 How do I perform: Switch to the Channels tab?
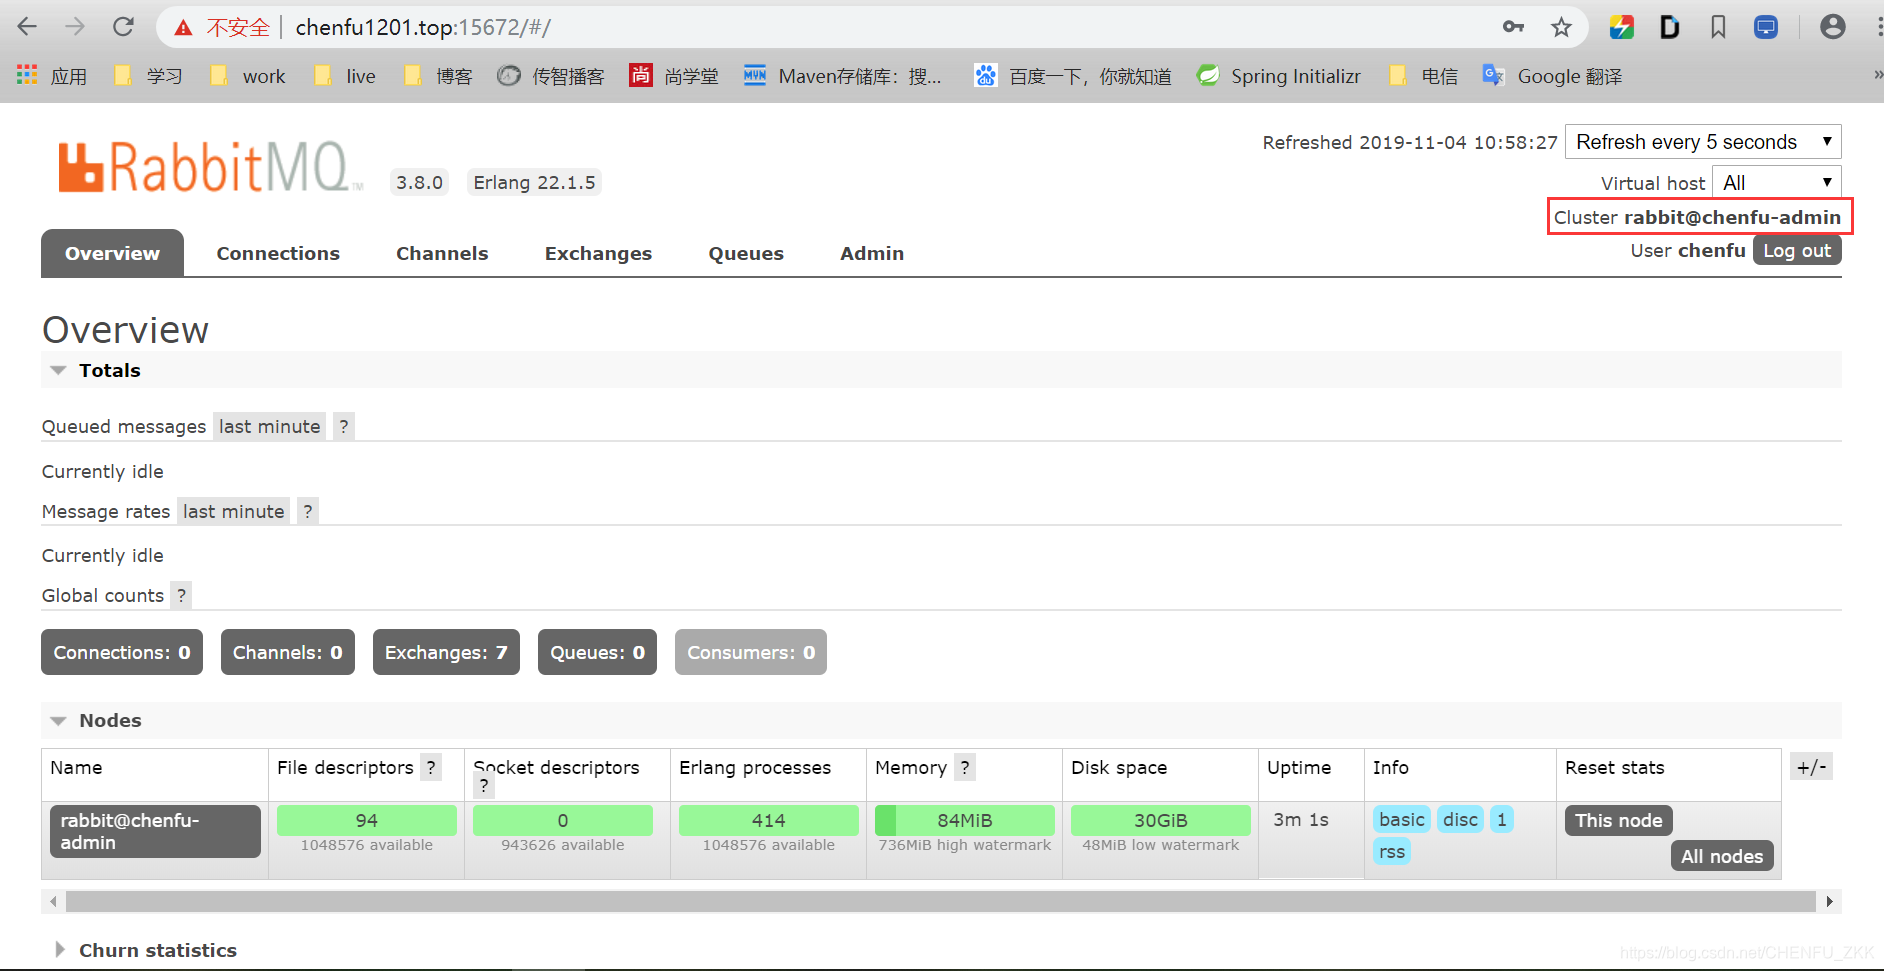pos(442,253)
